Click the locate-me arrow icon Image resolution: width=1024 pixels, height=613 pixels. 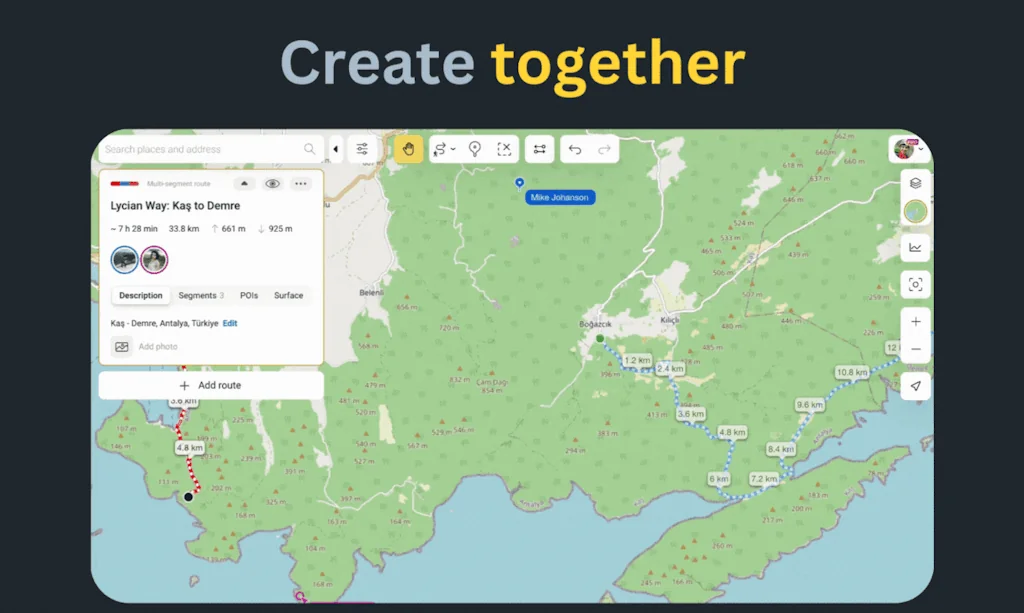point(915,386)
